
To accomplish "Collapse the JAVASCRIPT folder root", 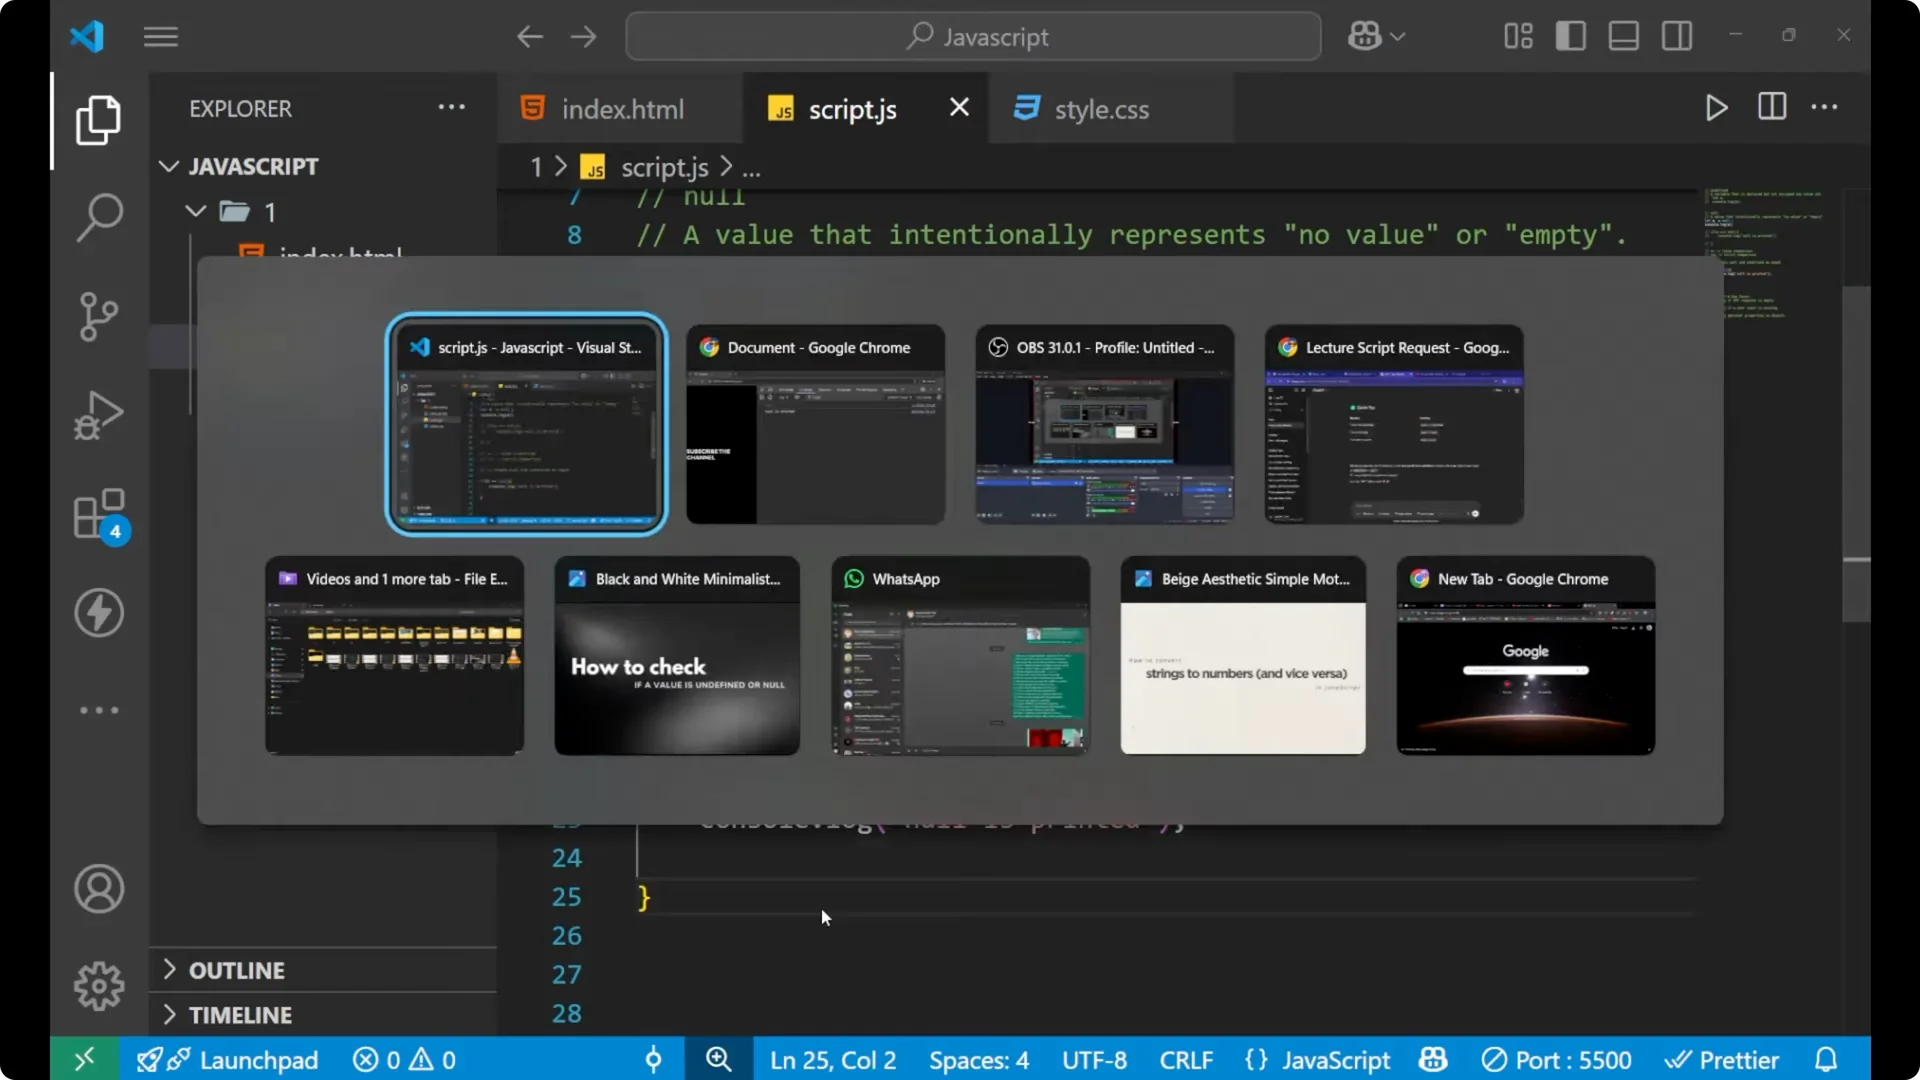I will tap(252, 166).
